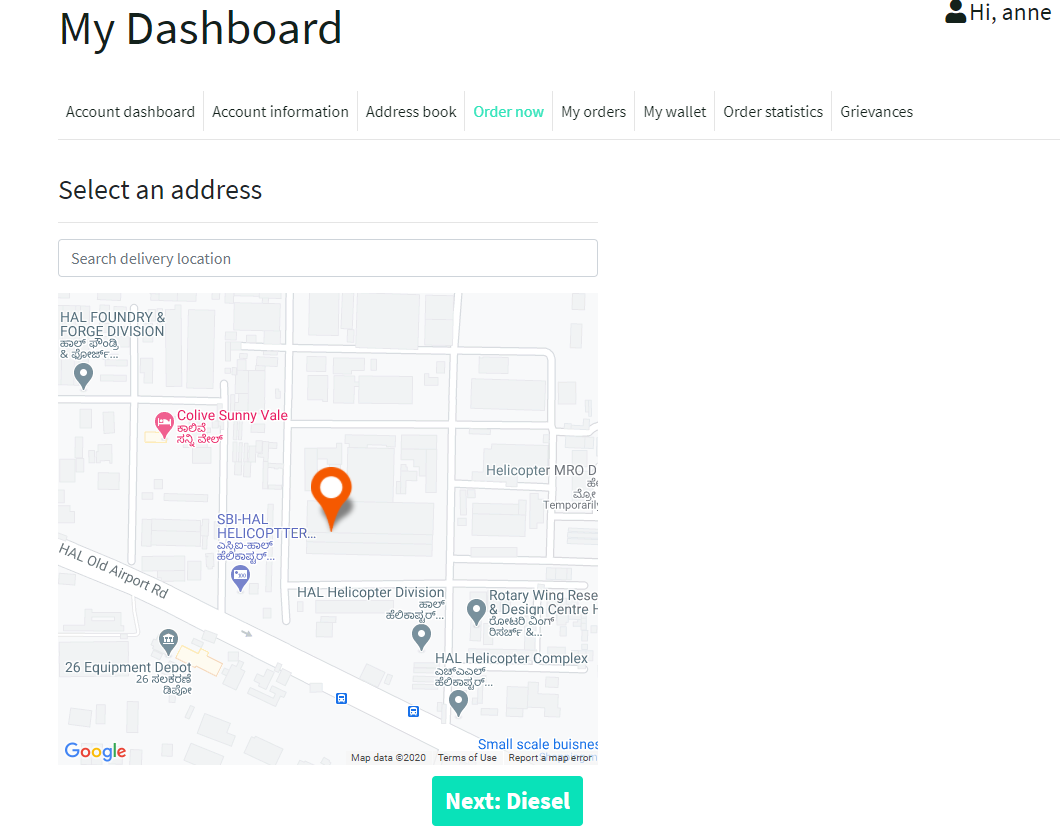Click the Map data ©2020 text

(388, 758)
